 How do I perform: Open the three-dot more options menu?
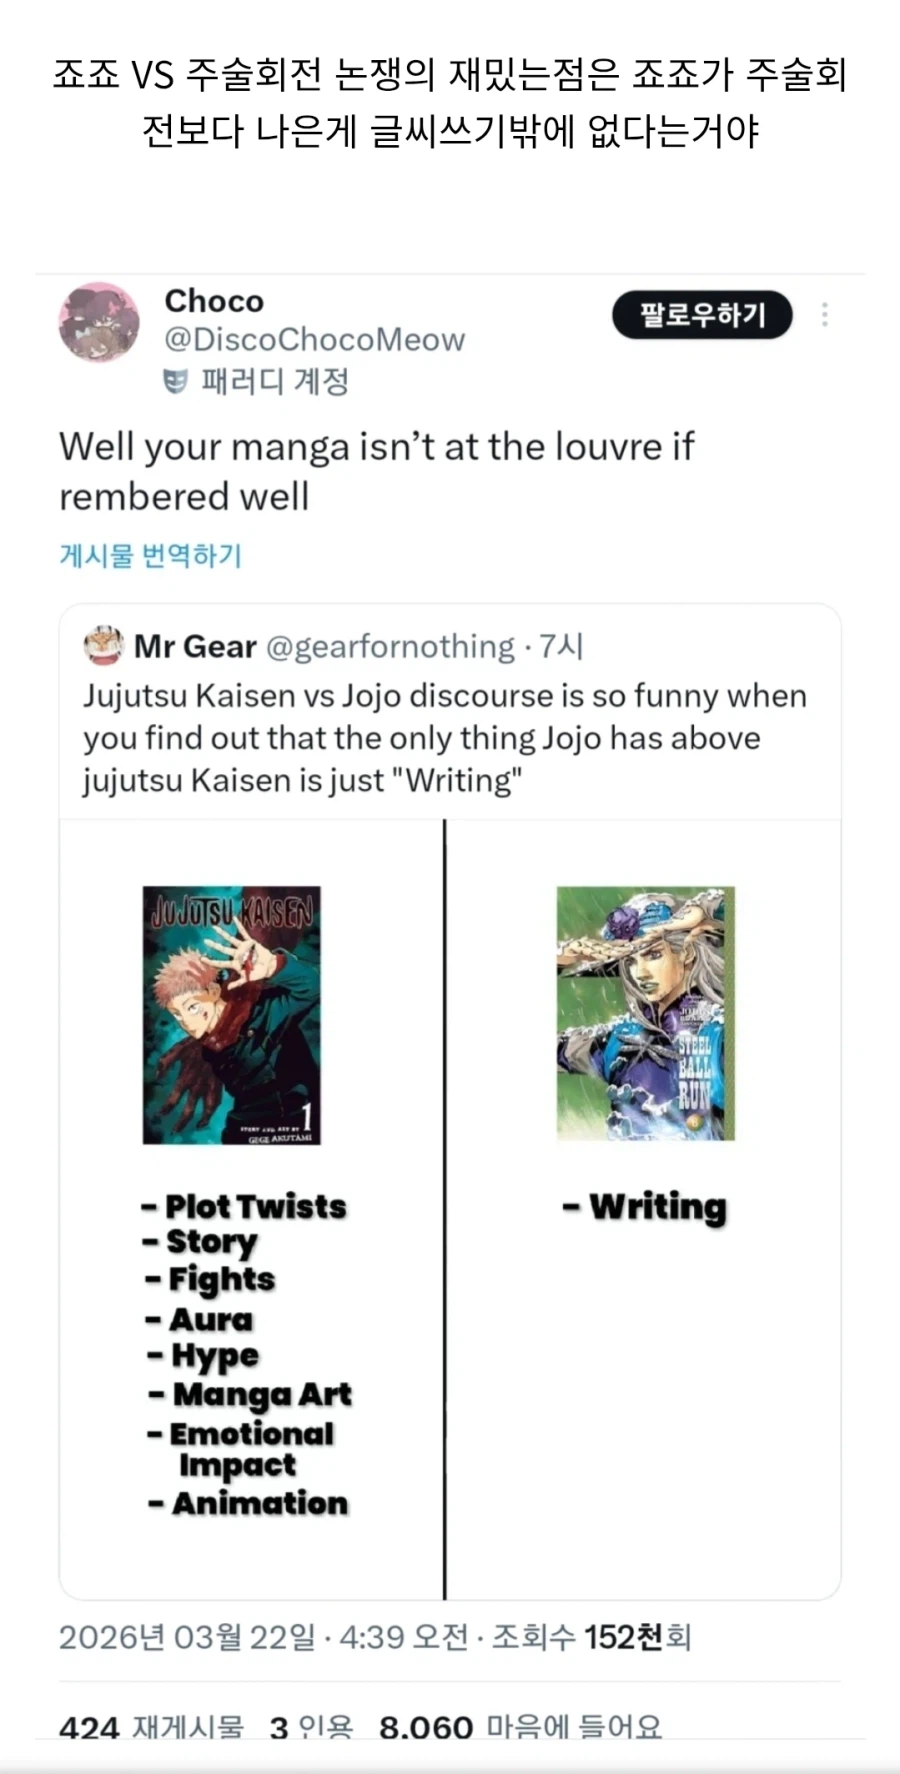824,315
